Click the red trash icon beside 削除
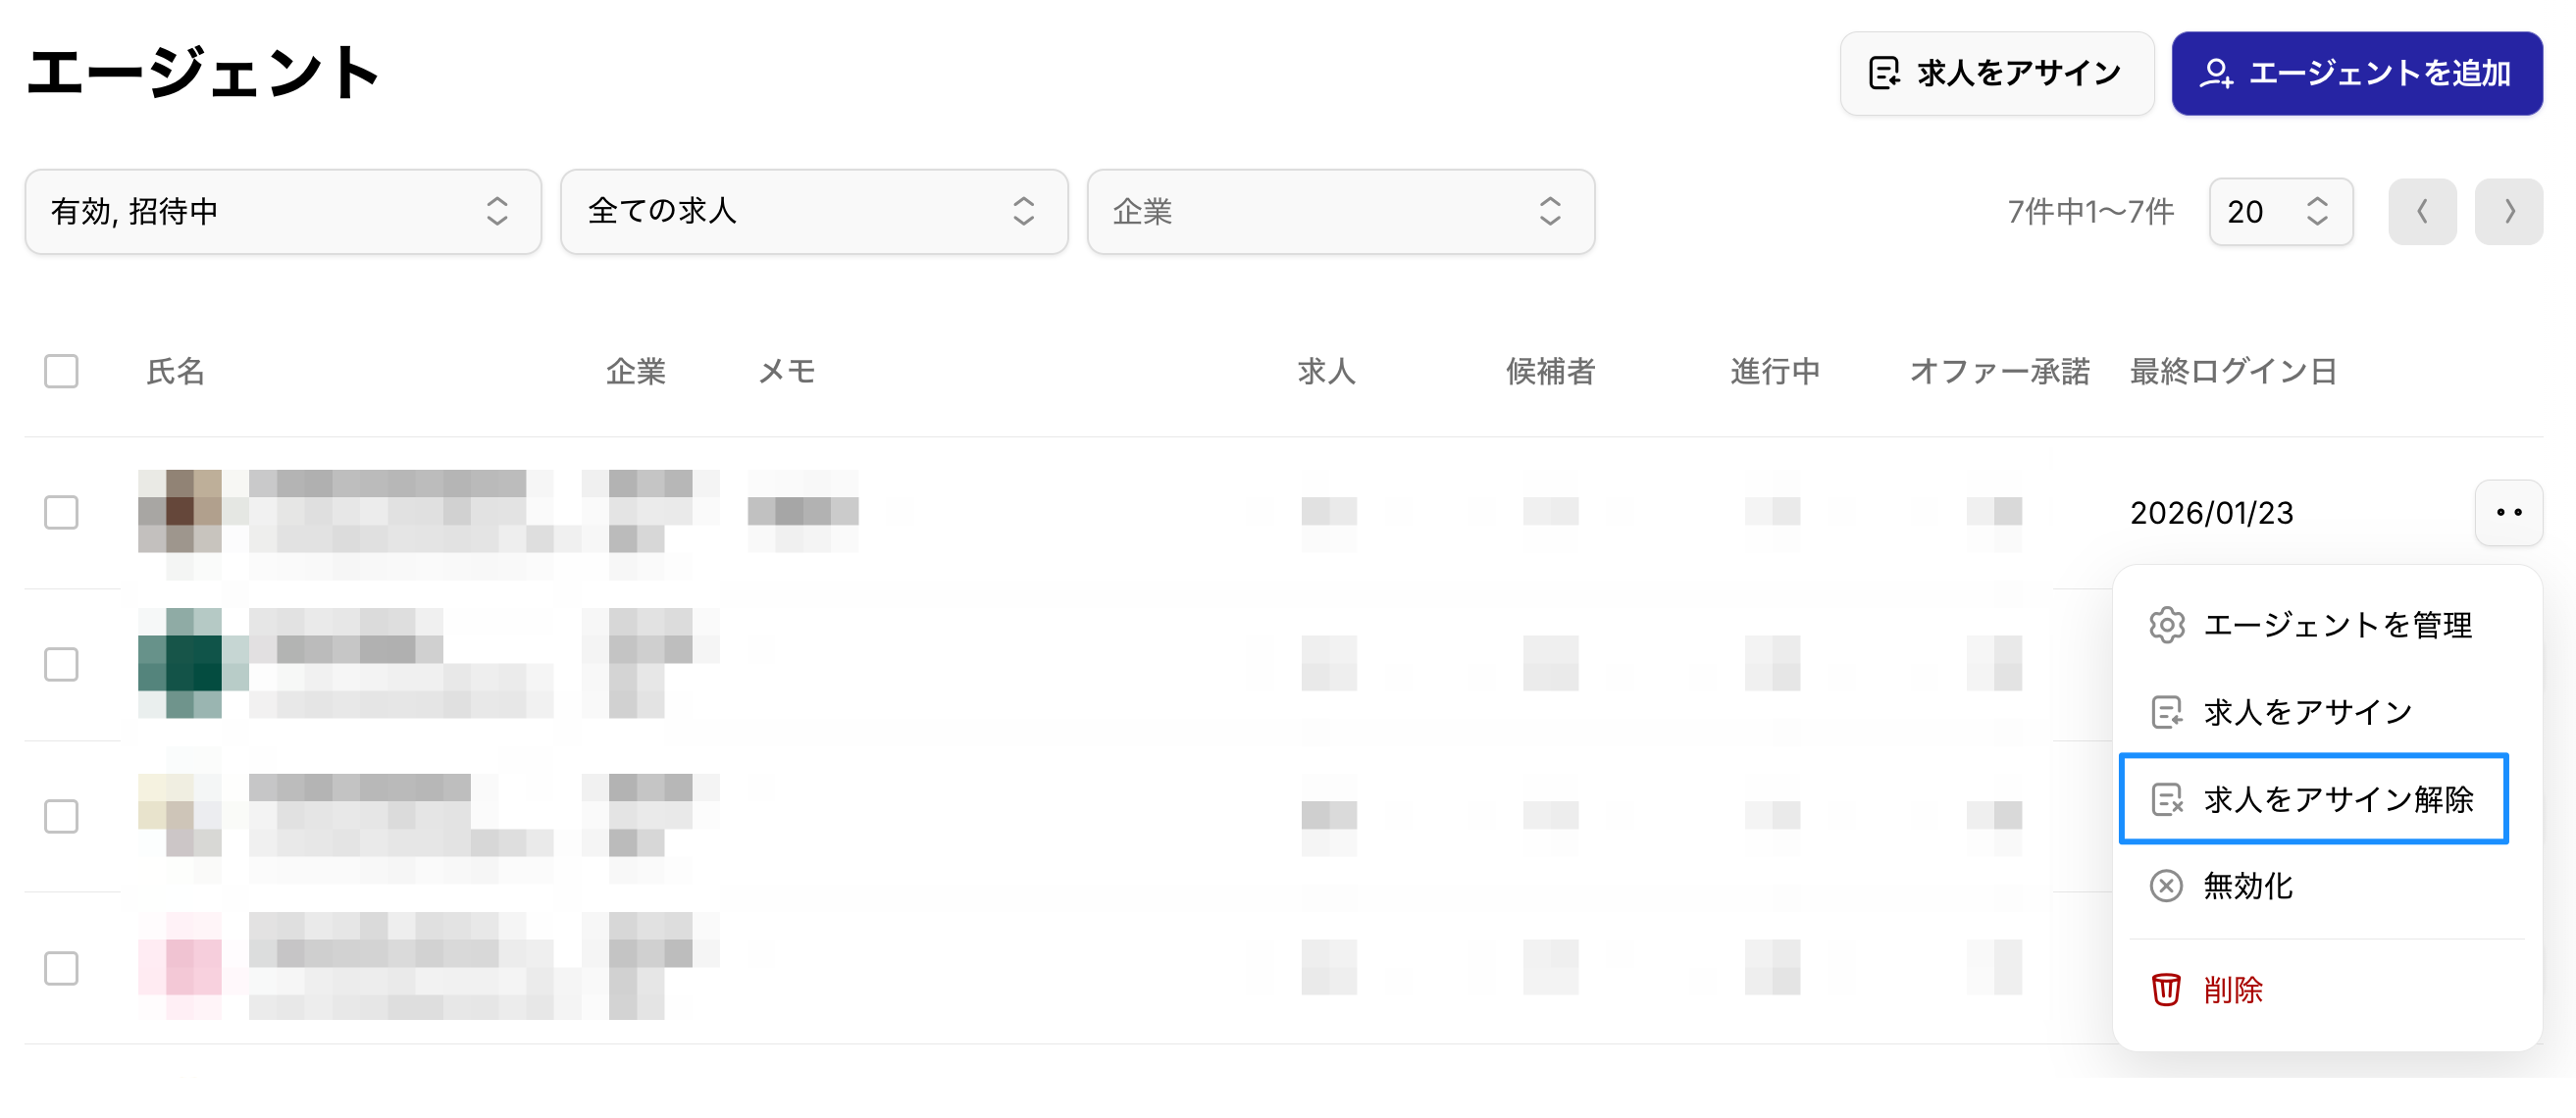 [x=2166, y=990]
